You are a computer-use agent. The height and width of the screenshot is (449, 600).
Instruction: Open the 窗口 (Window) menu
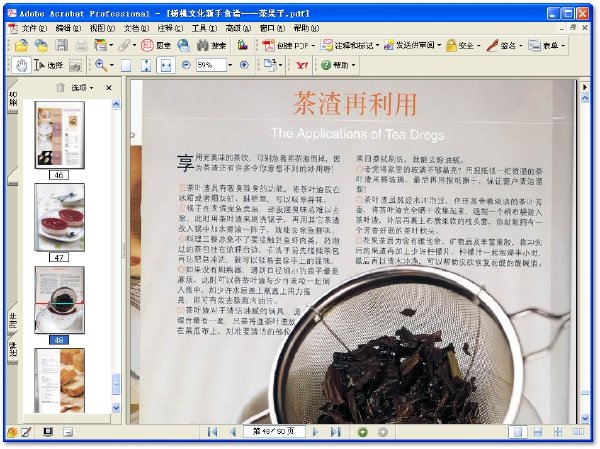click(x=272, y=28)
